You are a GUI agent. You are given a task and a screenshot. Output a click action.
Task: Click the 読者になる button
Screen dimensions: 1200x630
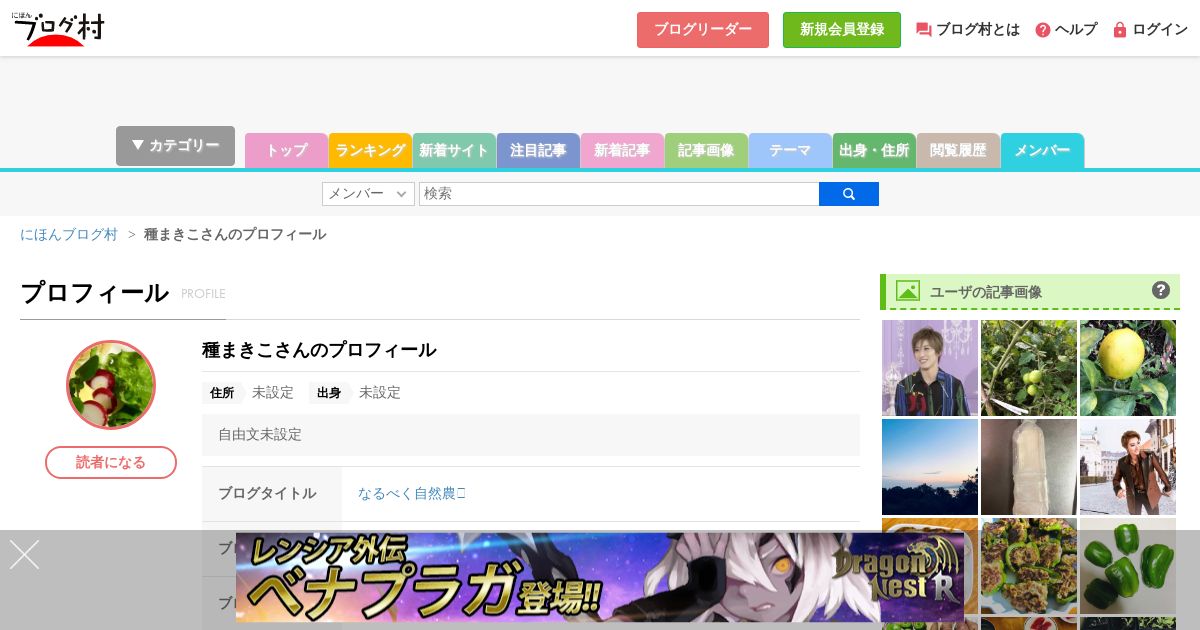tap(111, 462)
